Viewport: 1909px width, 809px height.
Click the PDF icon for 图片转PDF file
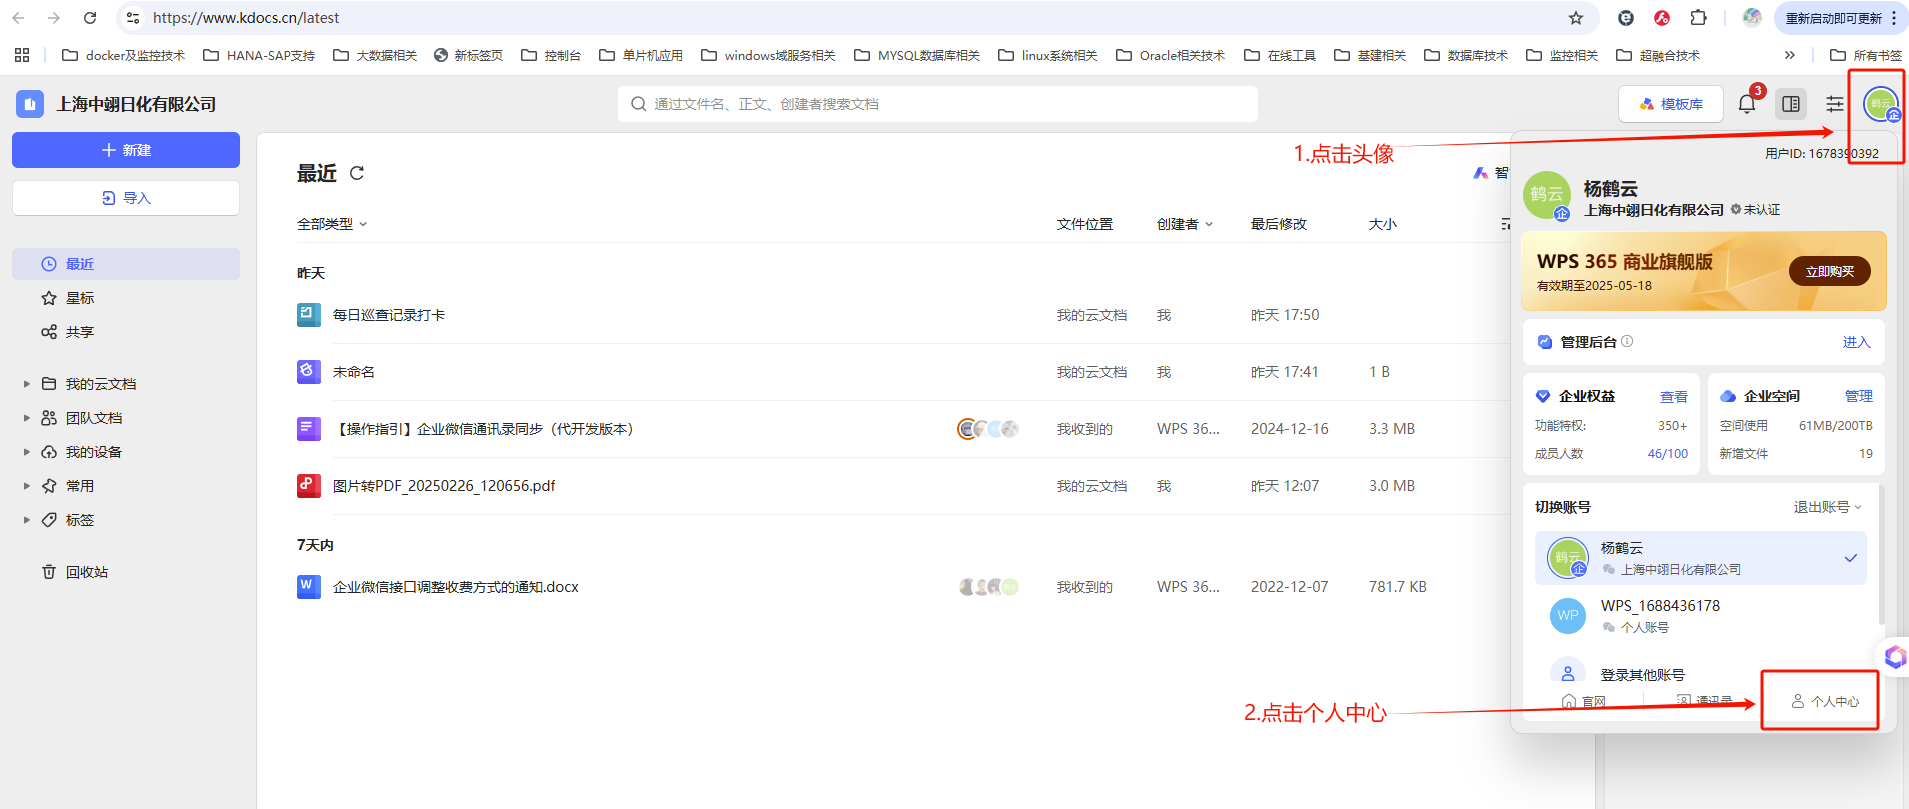tap(309, 486)
